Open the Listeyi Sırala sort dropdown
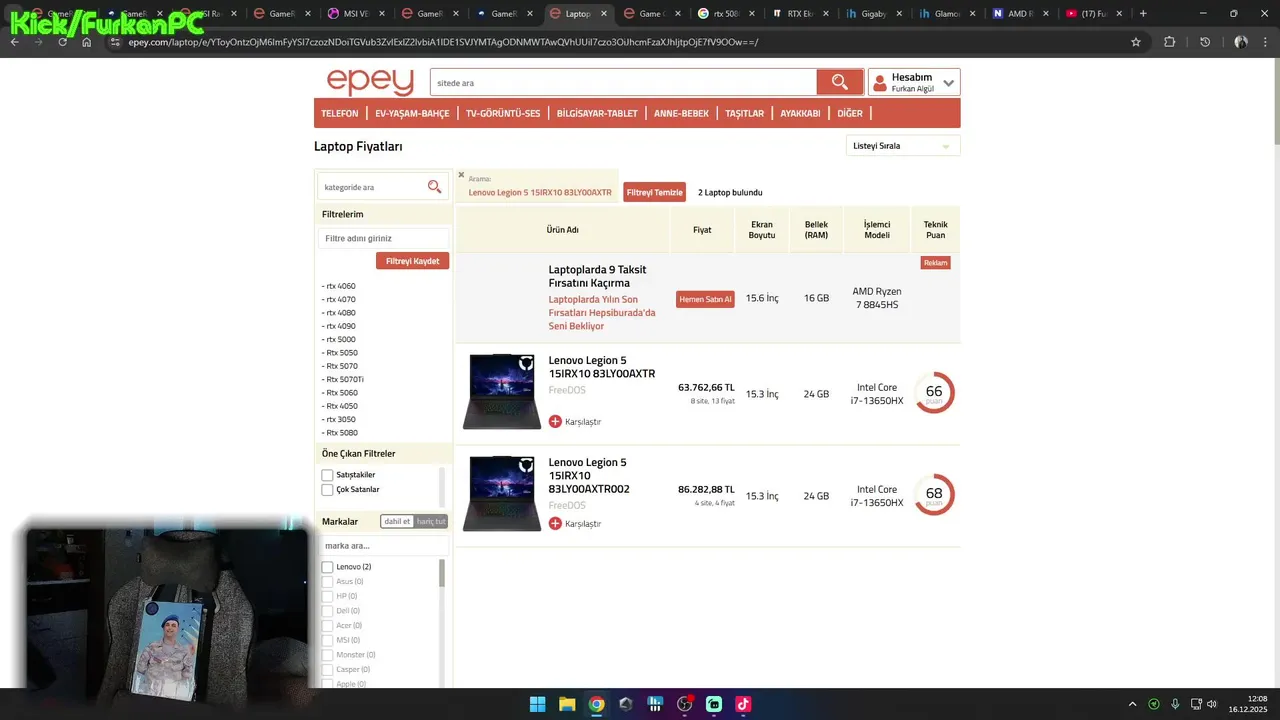 coord(902,146)
